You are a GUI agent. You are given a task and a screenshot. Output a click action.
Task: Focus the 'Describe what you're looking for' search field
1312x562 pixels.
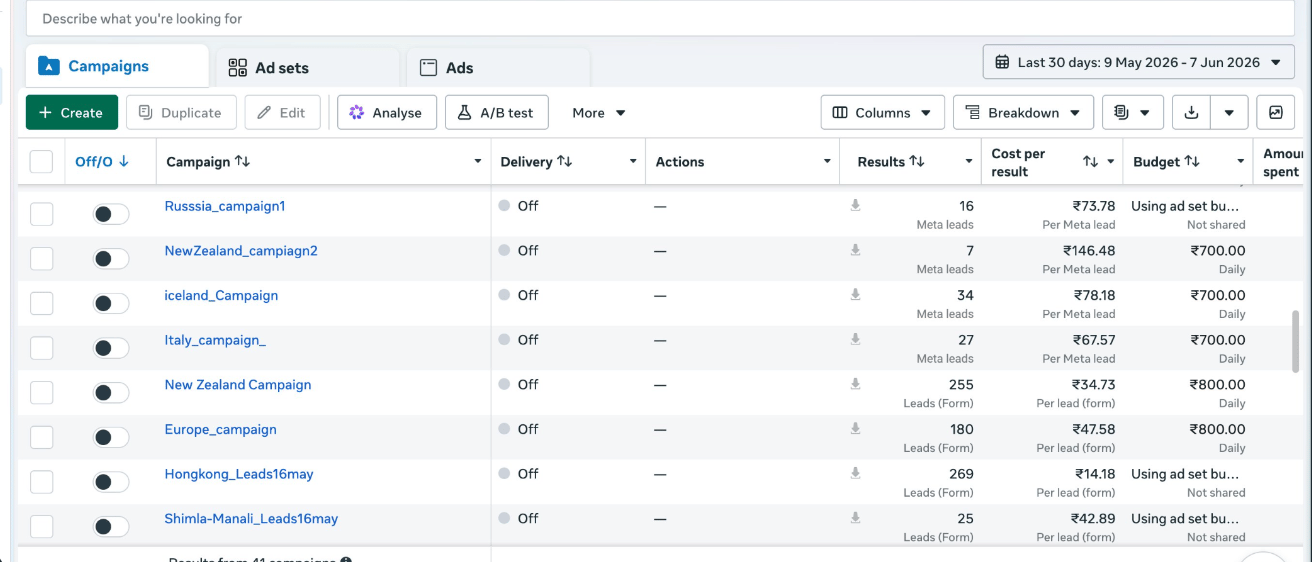[660, 18]
